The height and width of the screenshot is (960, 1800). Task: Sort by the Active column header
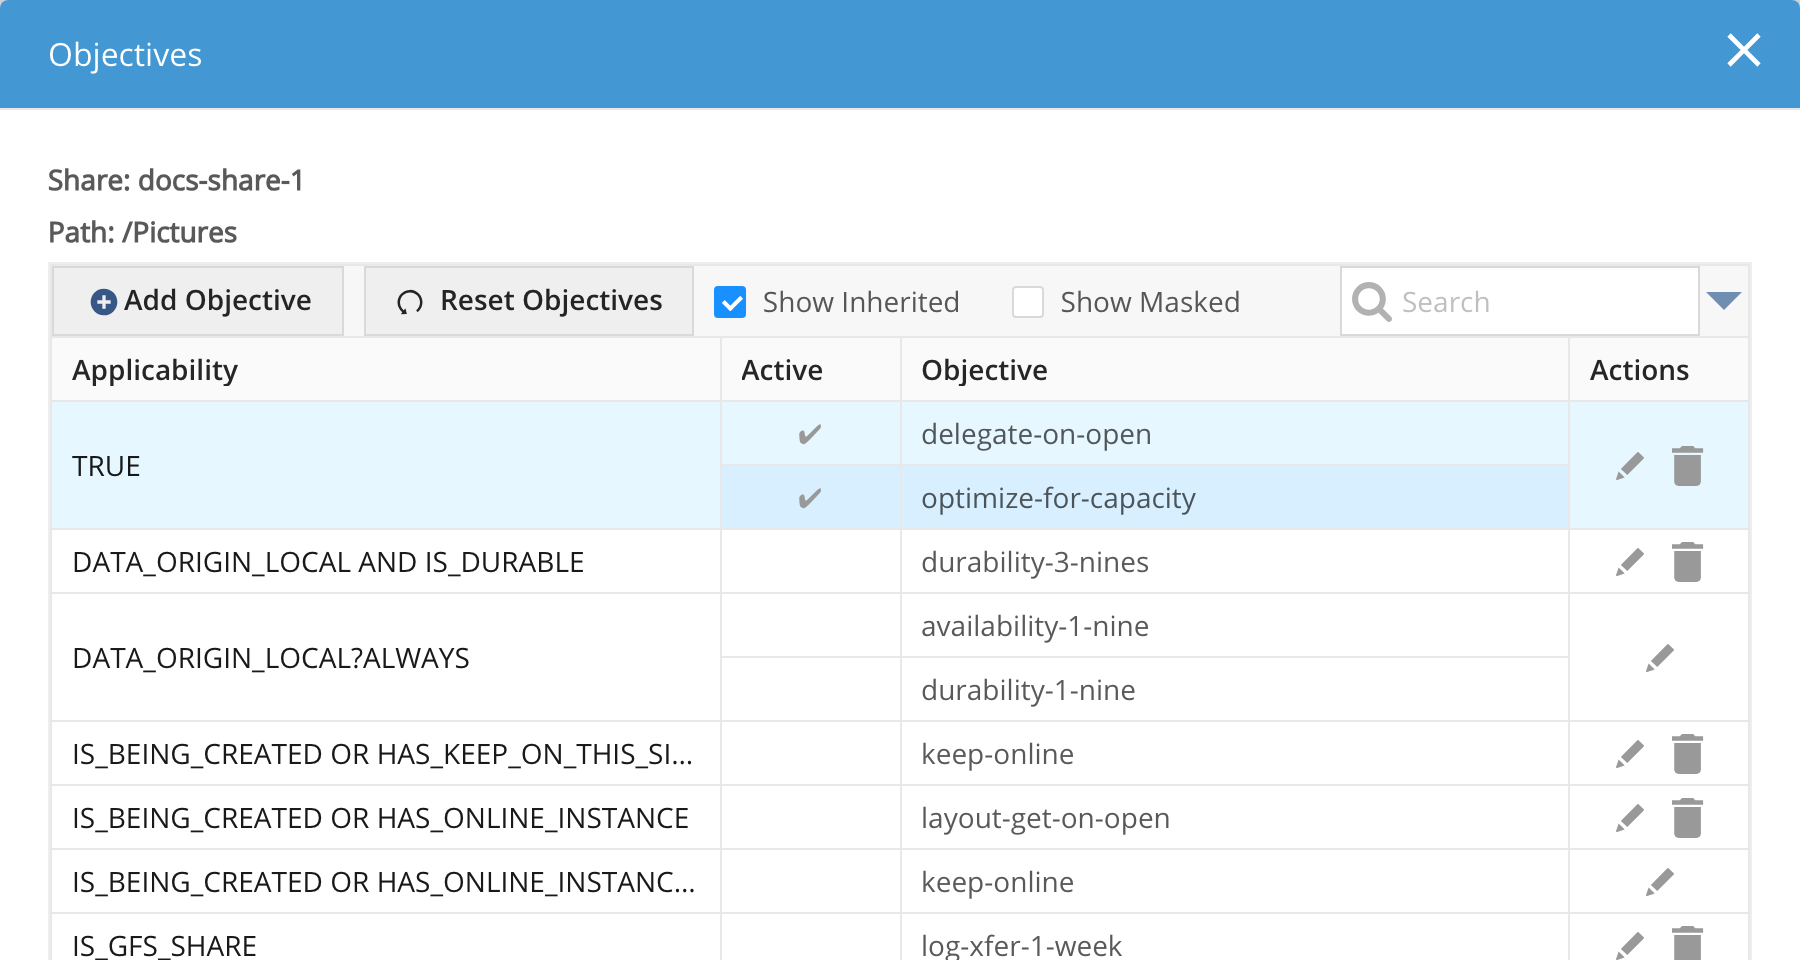[811, 370]
